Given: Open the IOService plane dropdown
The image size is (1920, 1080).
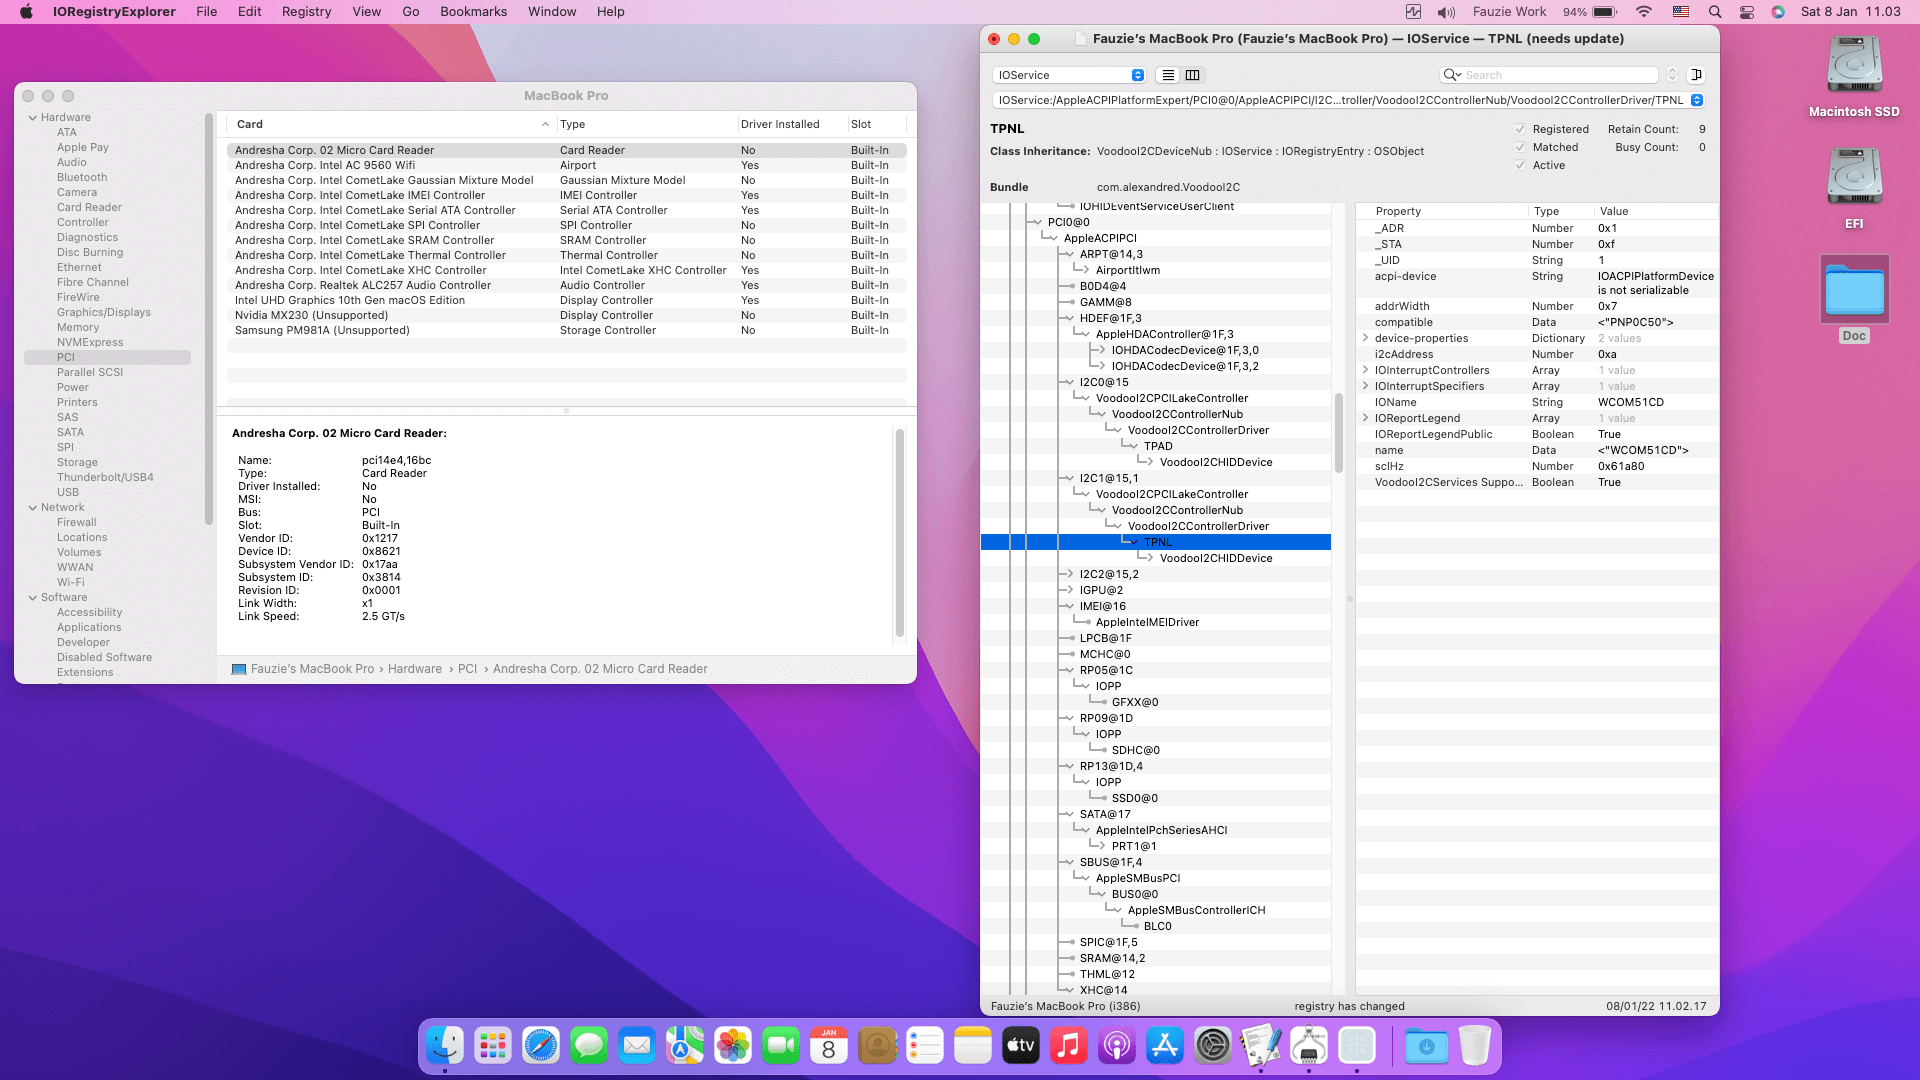Looking at the screenshot, I should tap(1068, 75).
